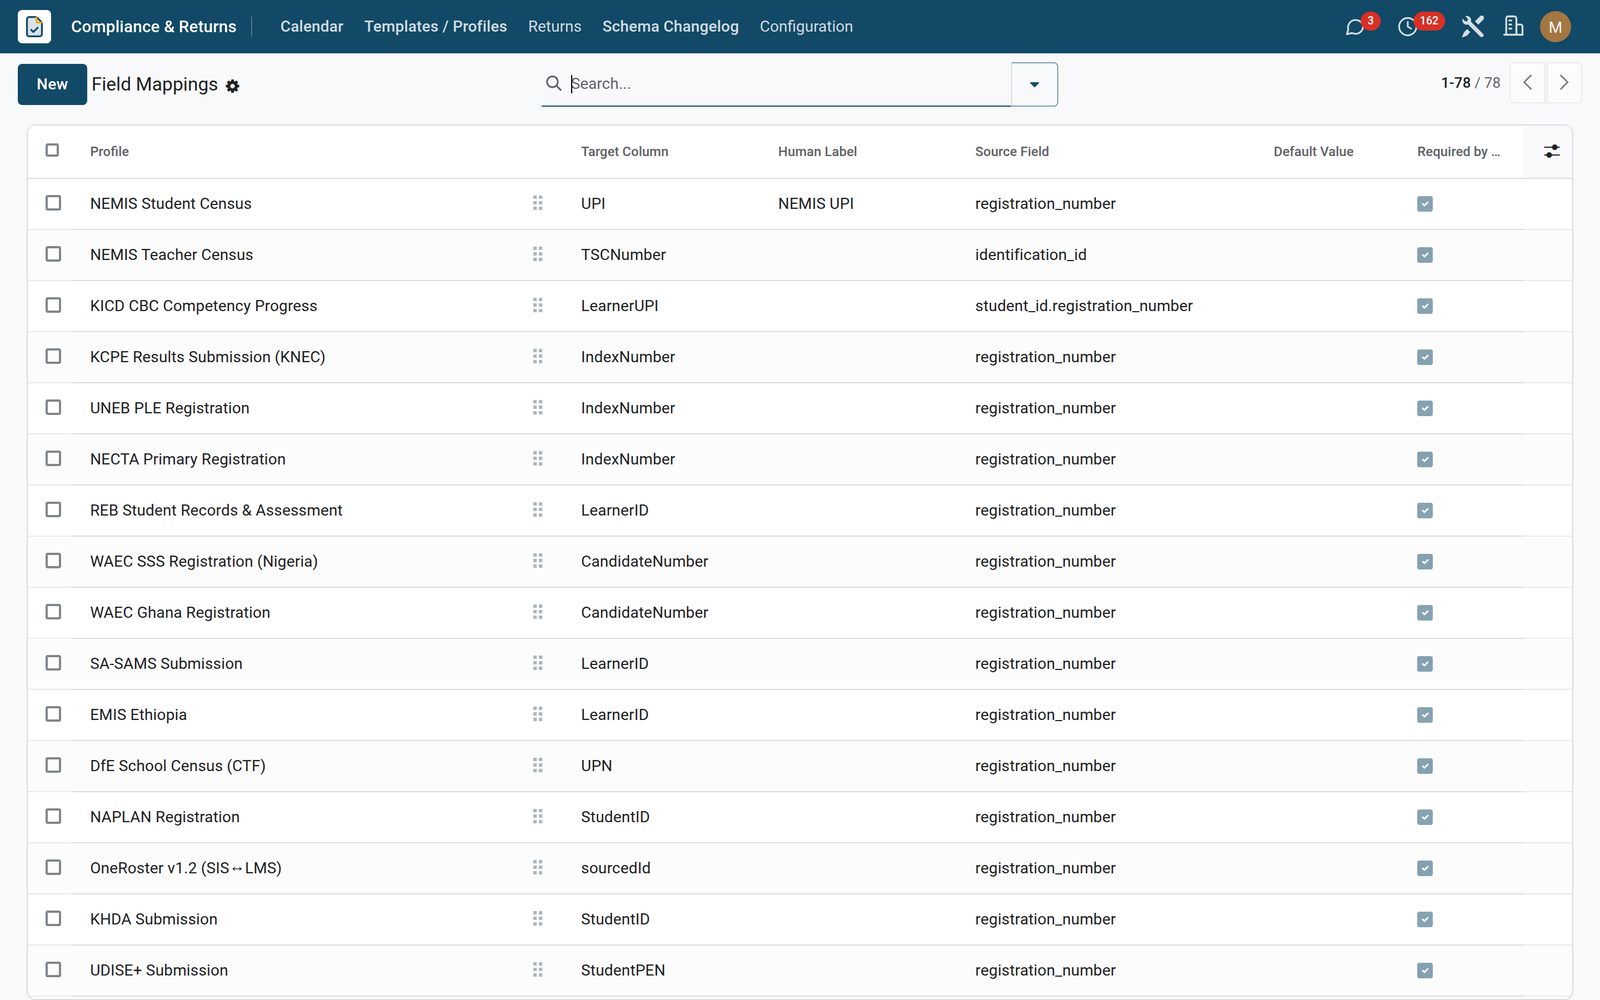Toggle Required checkbox for KCPE Results Submission row
Viewport: 1600px width, 1000px height.
click(1425, 357)
